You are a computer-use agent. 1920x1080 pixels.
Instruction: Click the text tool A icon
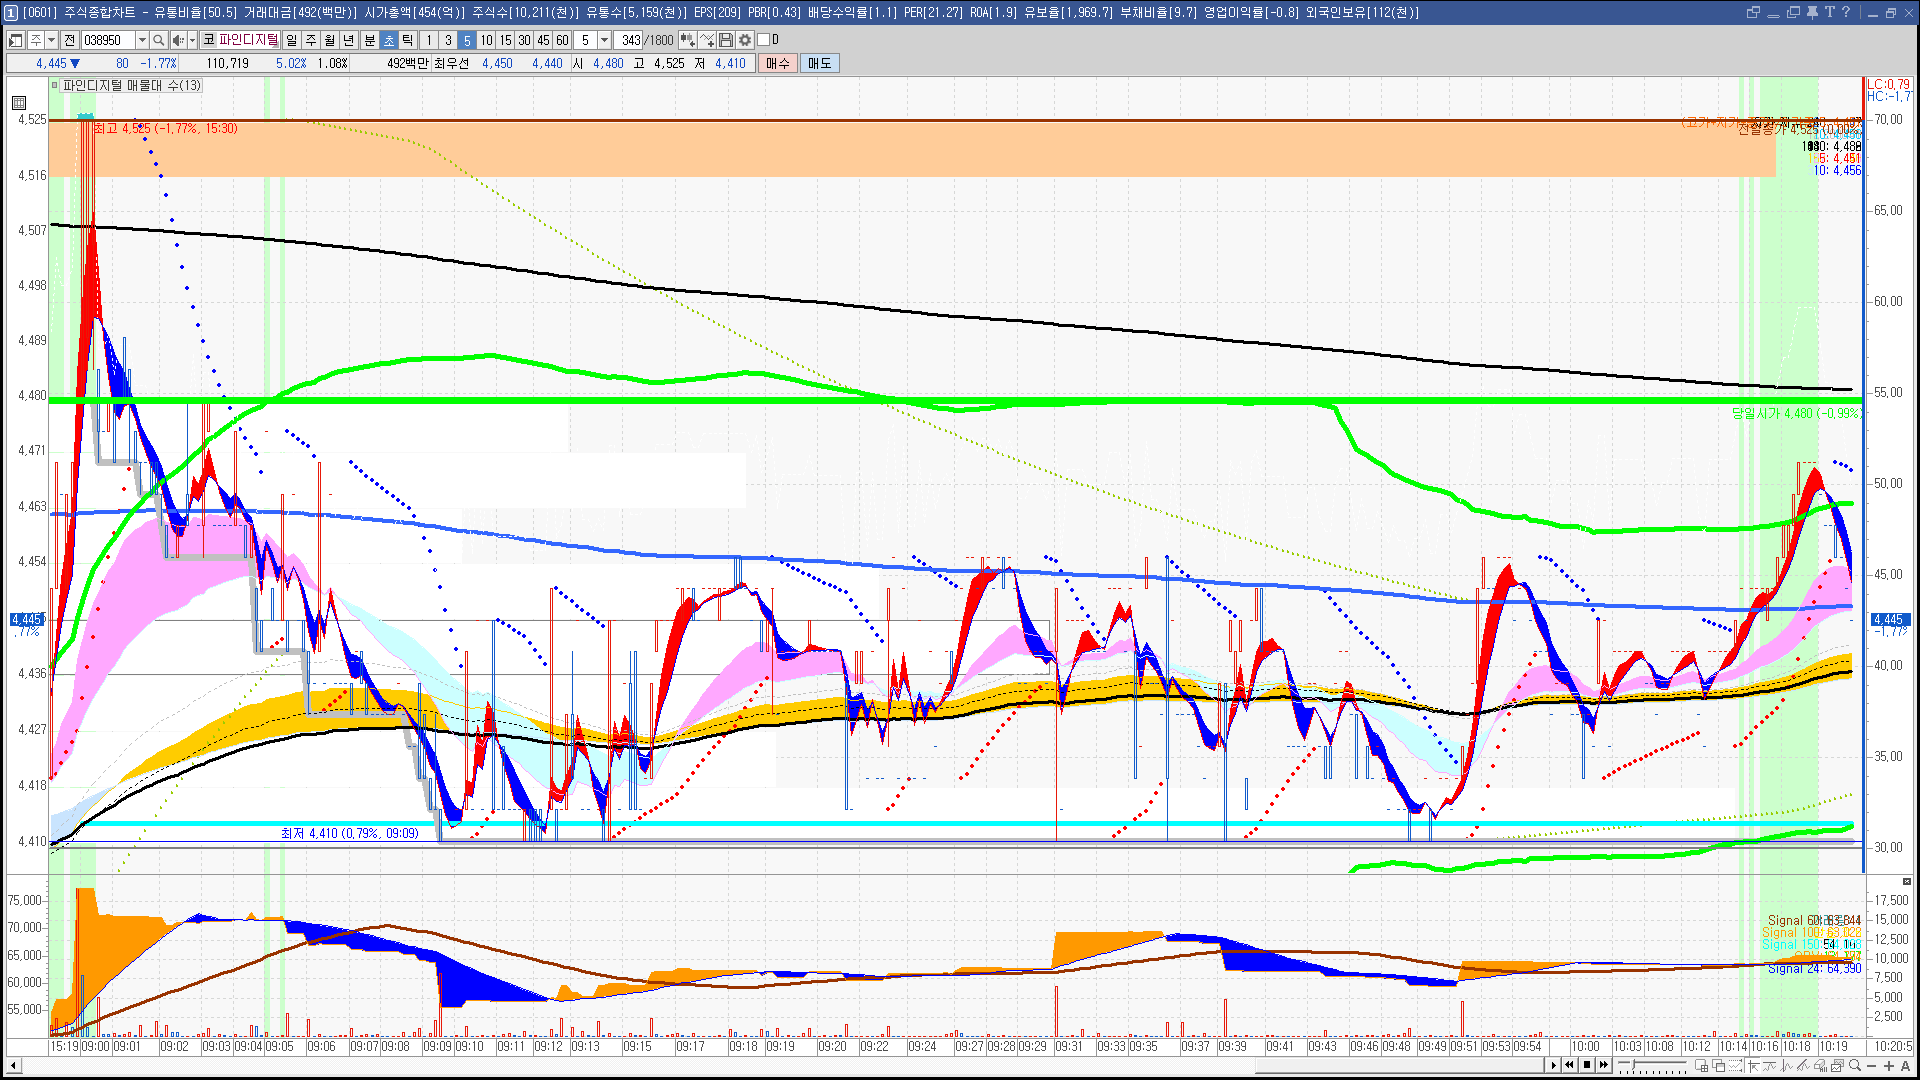[1905, 1065]
